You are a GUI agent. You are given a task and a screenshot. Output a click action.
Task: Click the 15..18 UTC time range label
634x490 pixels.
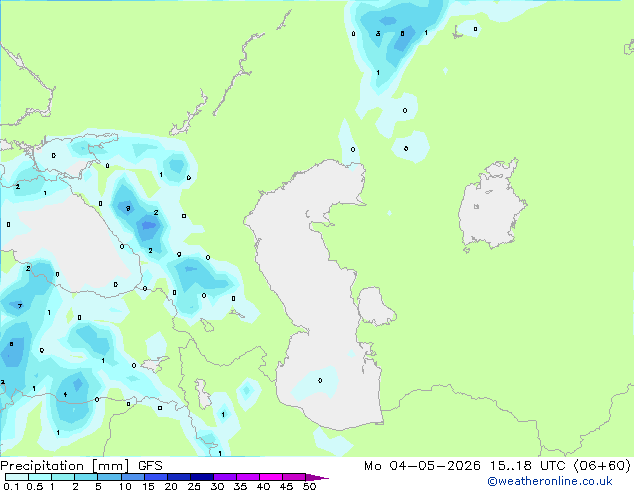[x=527, y=466]
